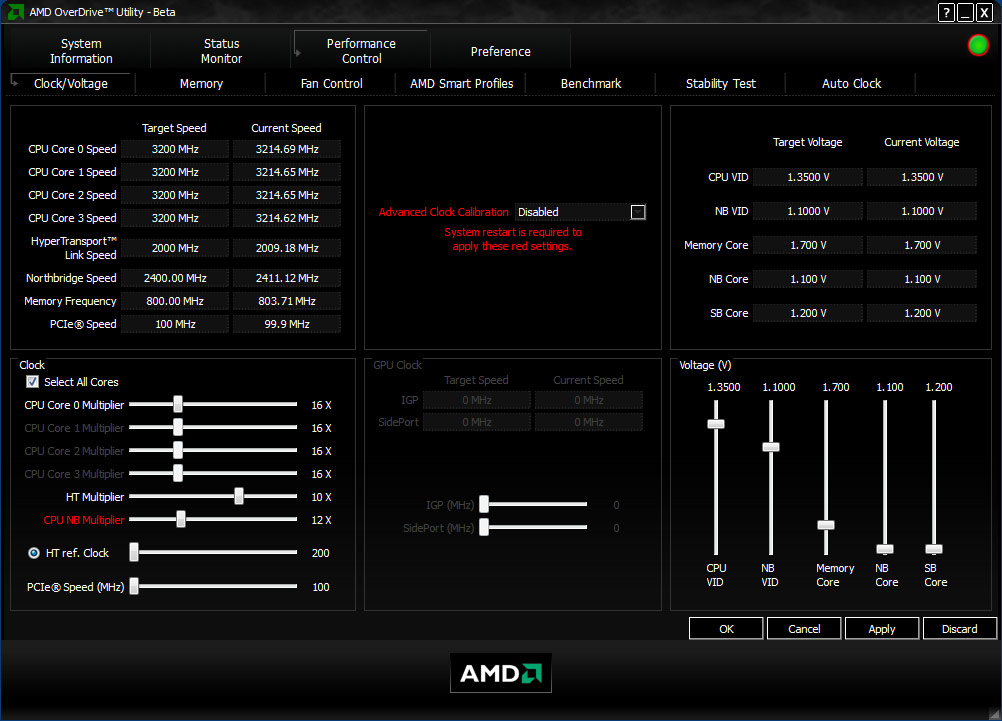Click the red CPU NB Multiplier label
This screenshot has width=1002, height=721.
tap(84, 520)
